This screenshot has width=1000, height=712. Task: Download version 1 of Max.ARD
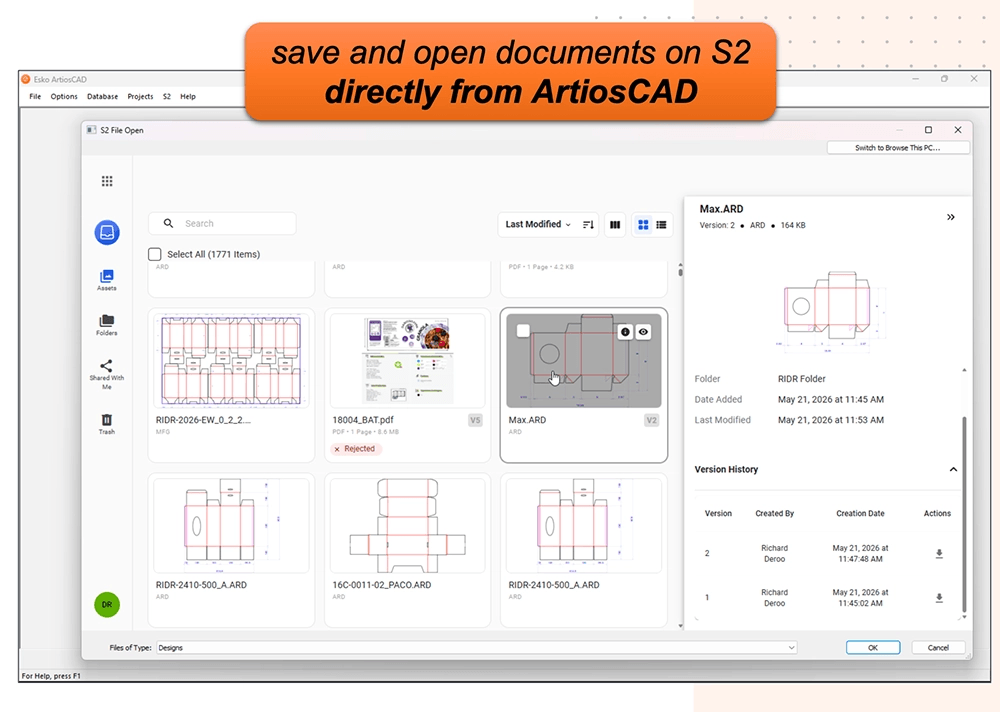coord(939,598)
